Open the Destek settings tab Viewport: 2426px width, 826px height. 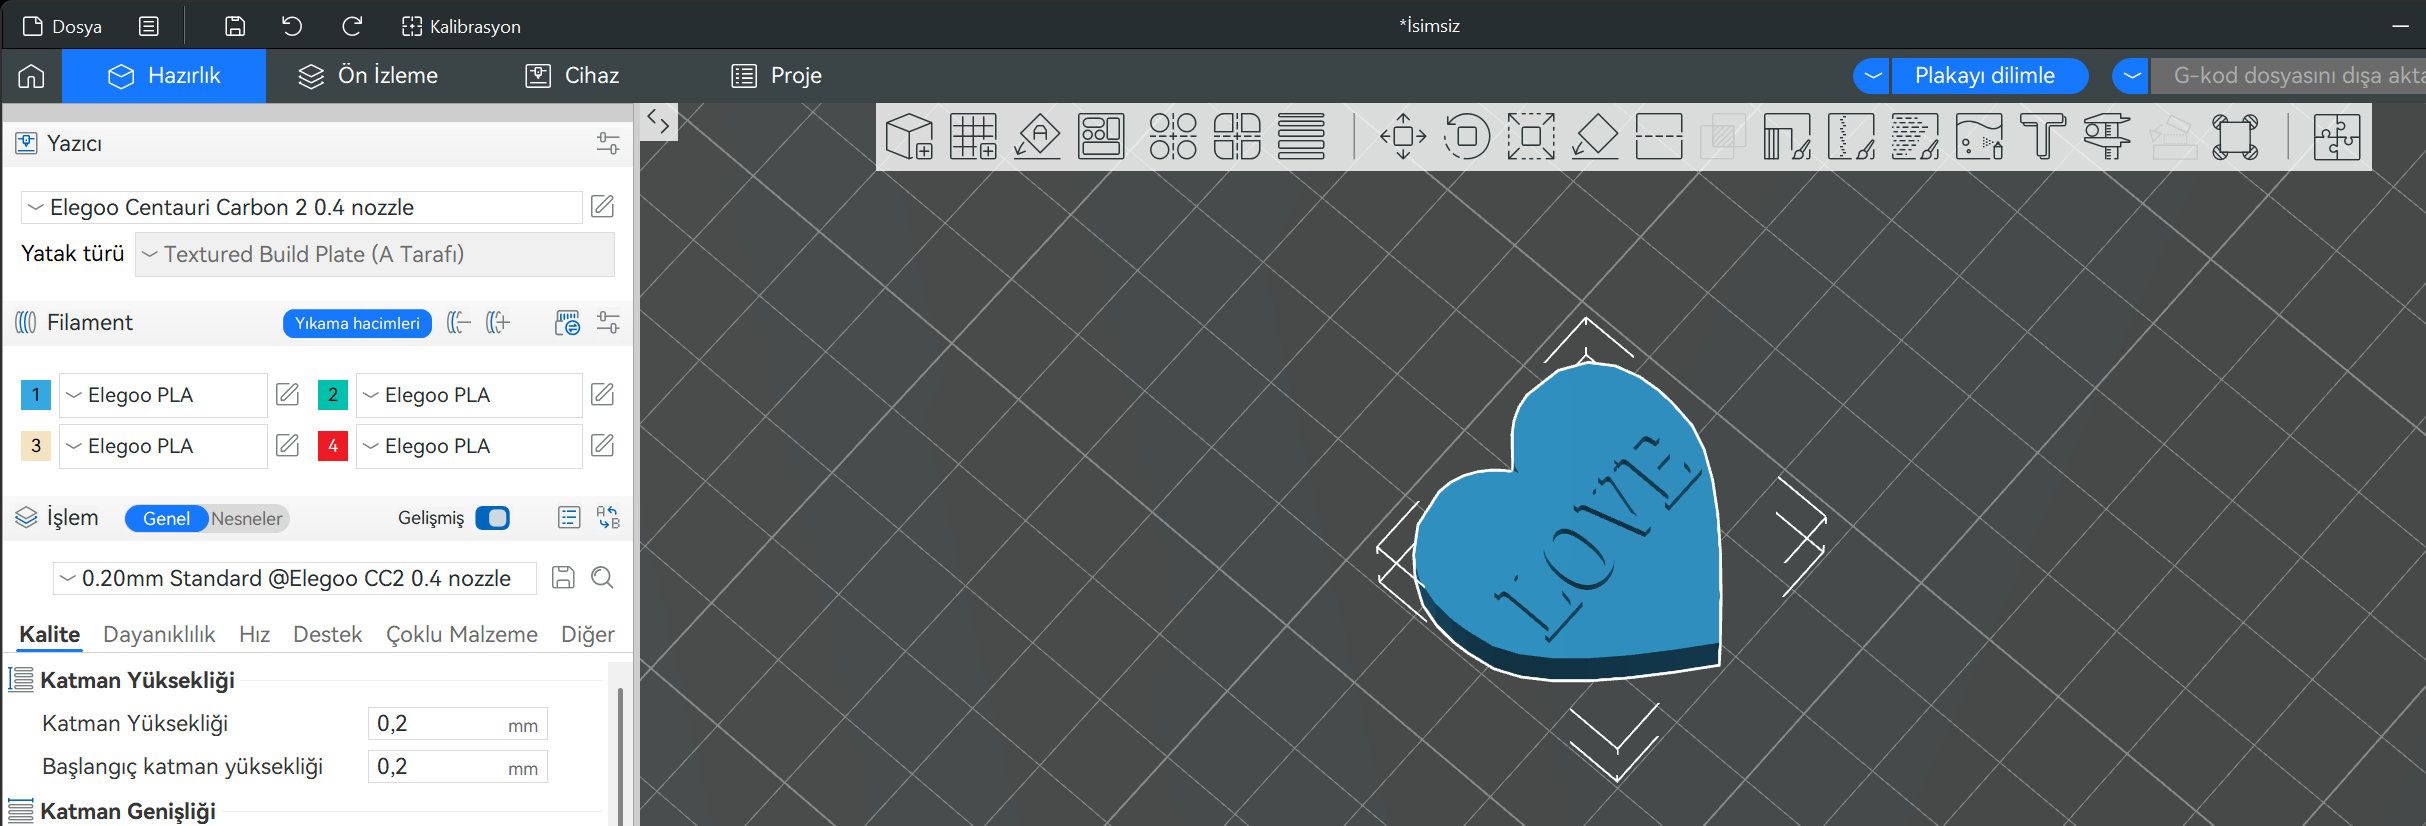click(x=327, y=634)
